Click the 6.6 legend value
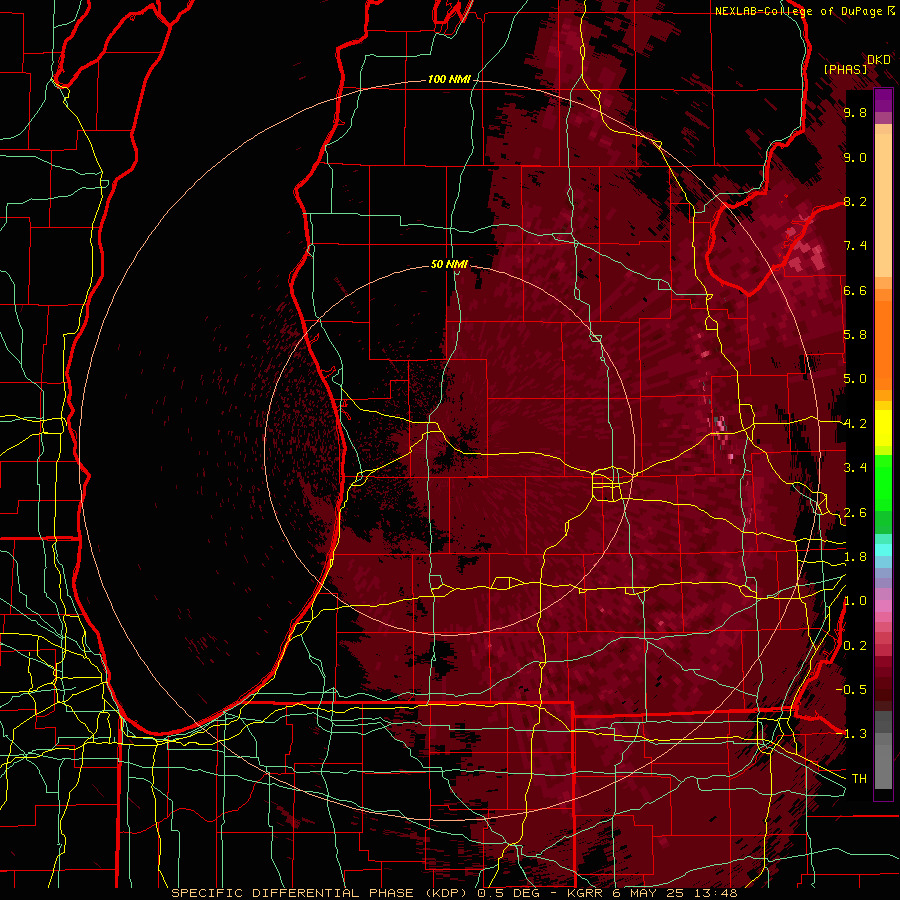The width and height of the screenshot is (900, 900). click(855, 290)
